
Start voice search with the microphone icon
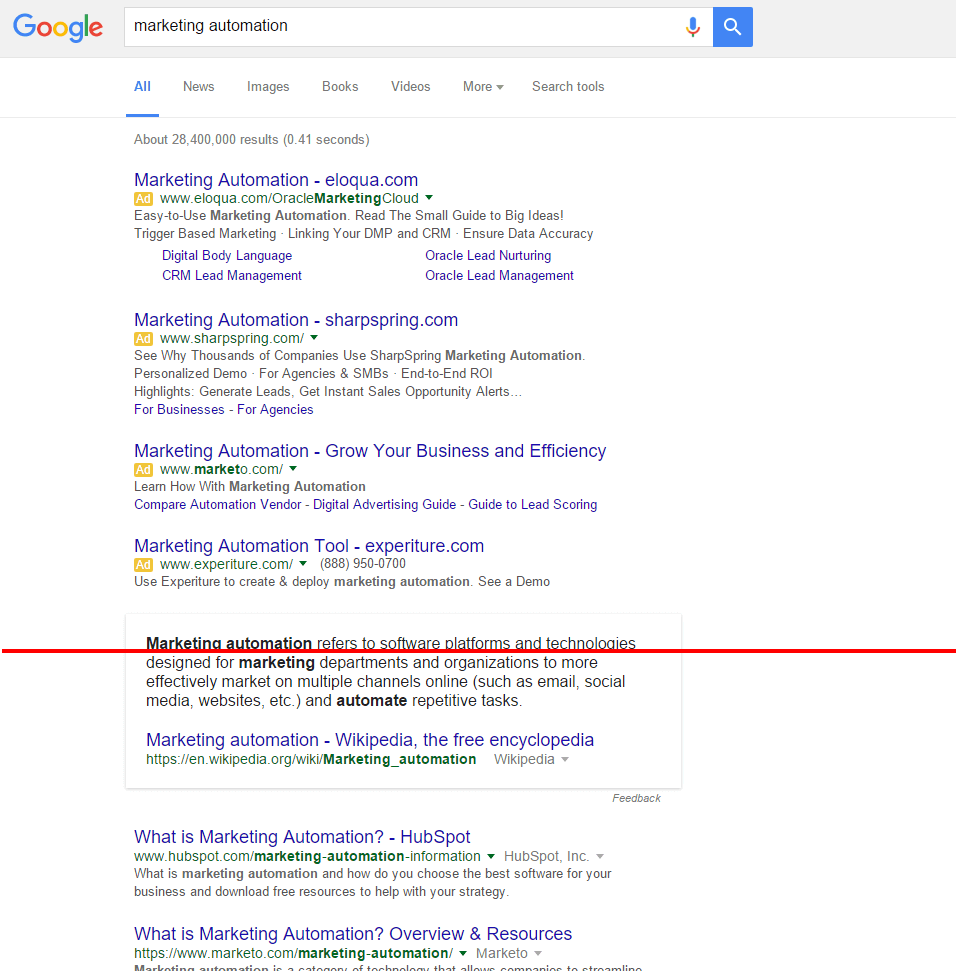pos(693,27)
